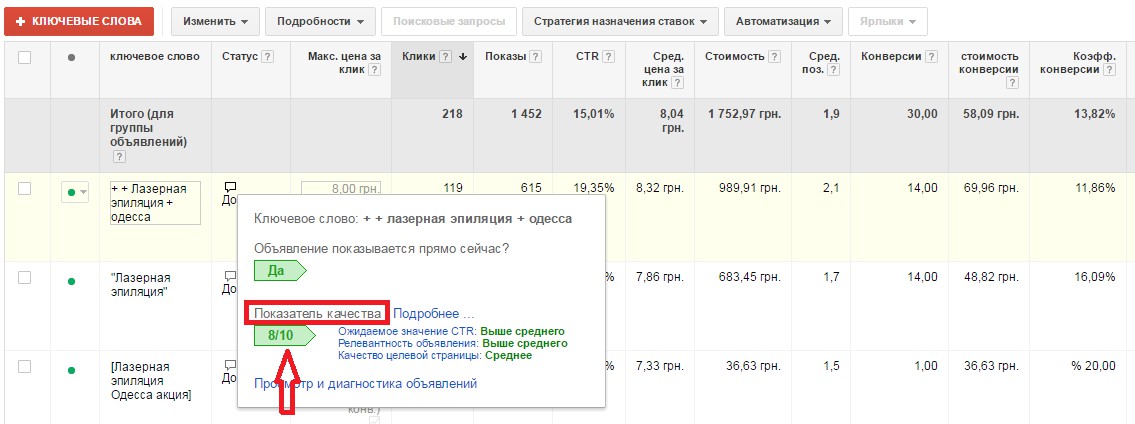Click the red КЛЮЧЕВЫЕ СЛОВА button
The width and height of the screenshot is (1135, 424).
click(79, 21)
